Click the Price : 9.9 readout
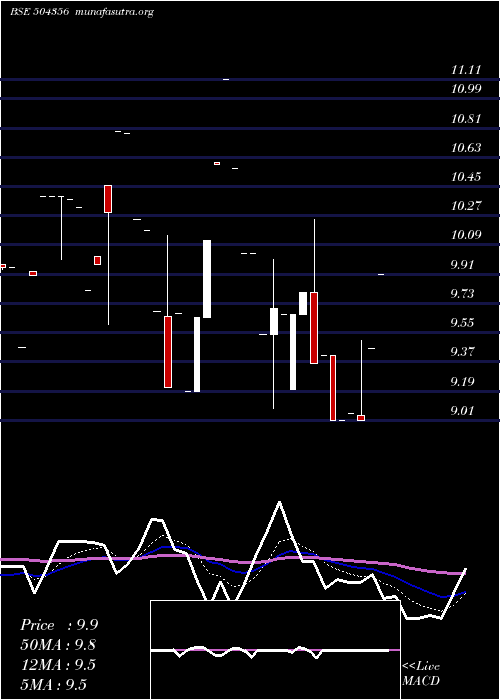The image size is (500, 700). point(59,625)
